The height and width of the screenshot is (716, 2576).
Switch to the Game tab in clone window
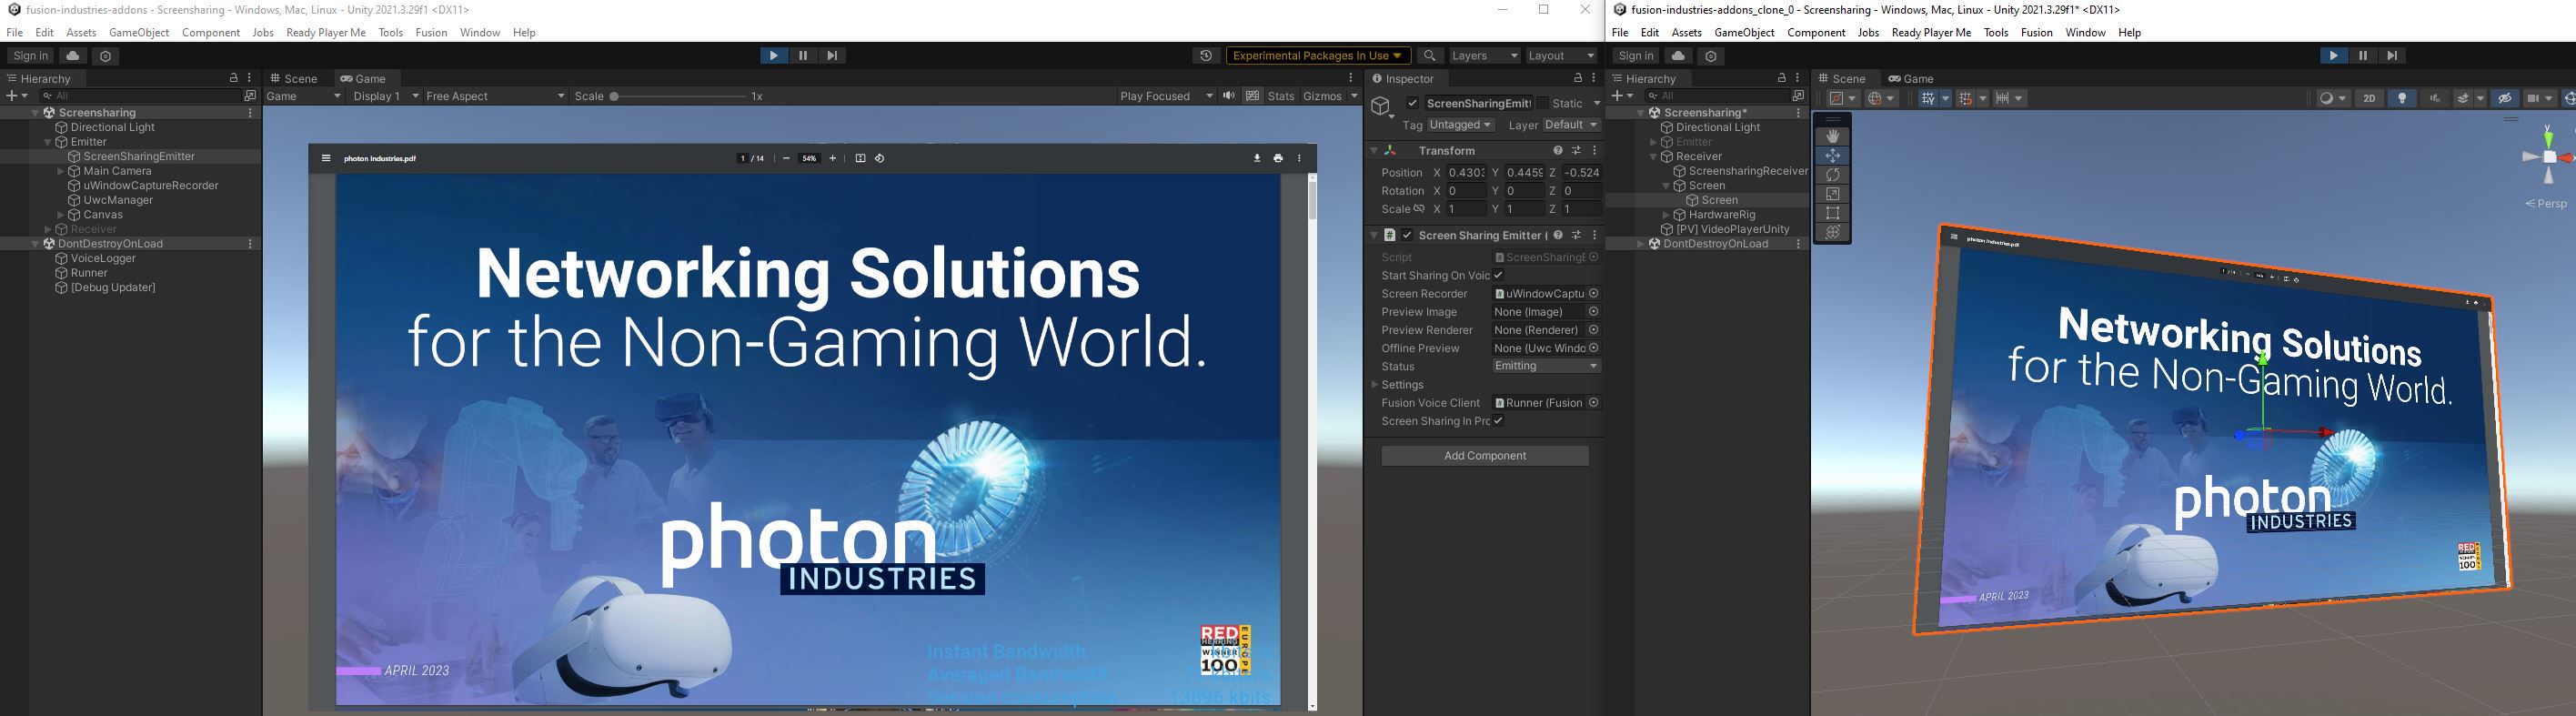coord(1911,78)
